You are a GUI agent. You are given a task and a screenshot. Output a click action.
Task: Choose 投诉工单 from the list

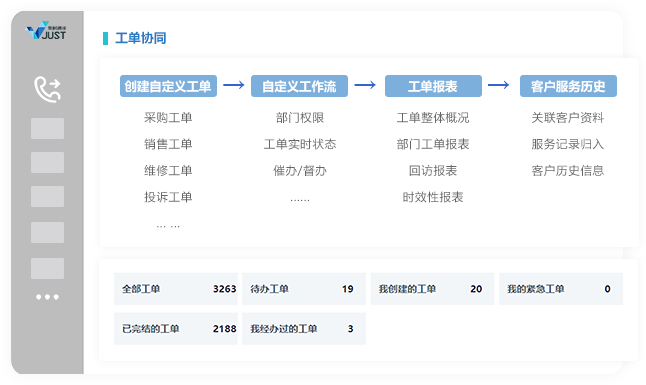[168, 197]
